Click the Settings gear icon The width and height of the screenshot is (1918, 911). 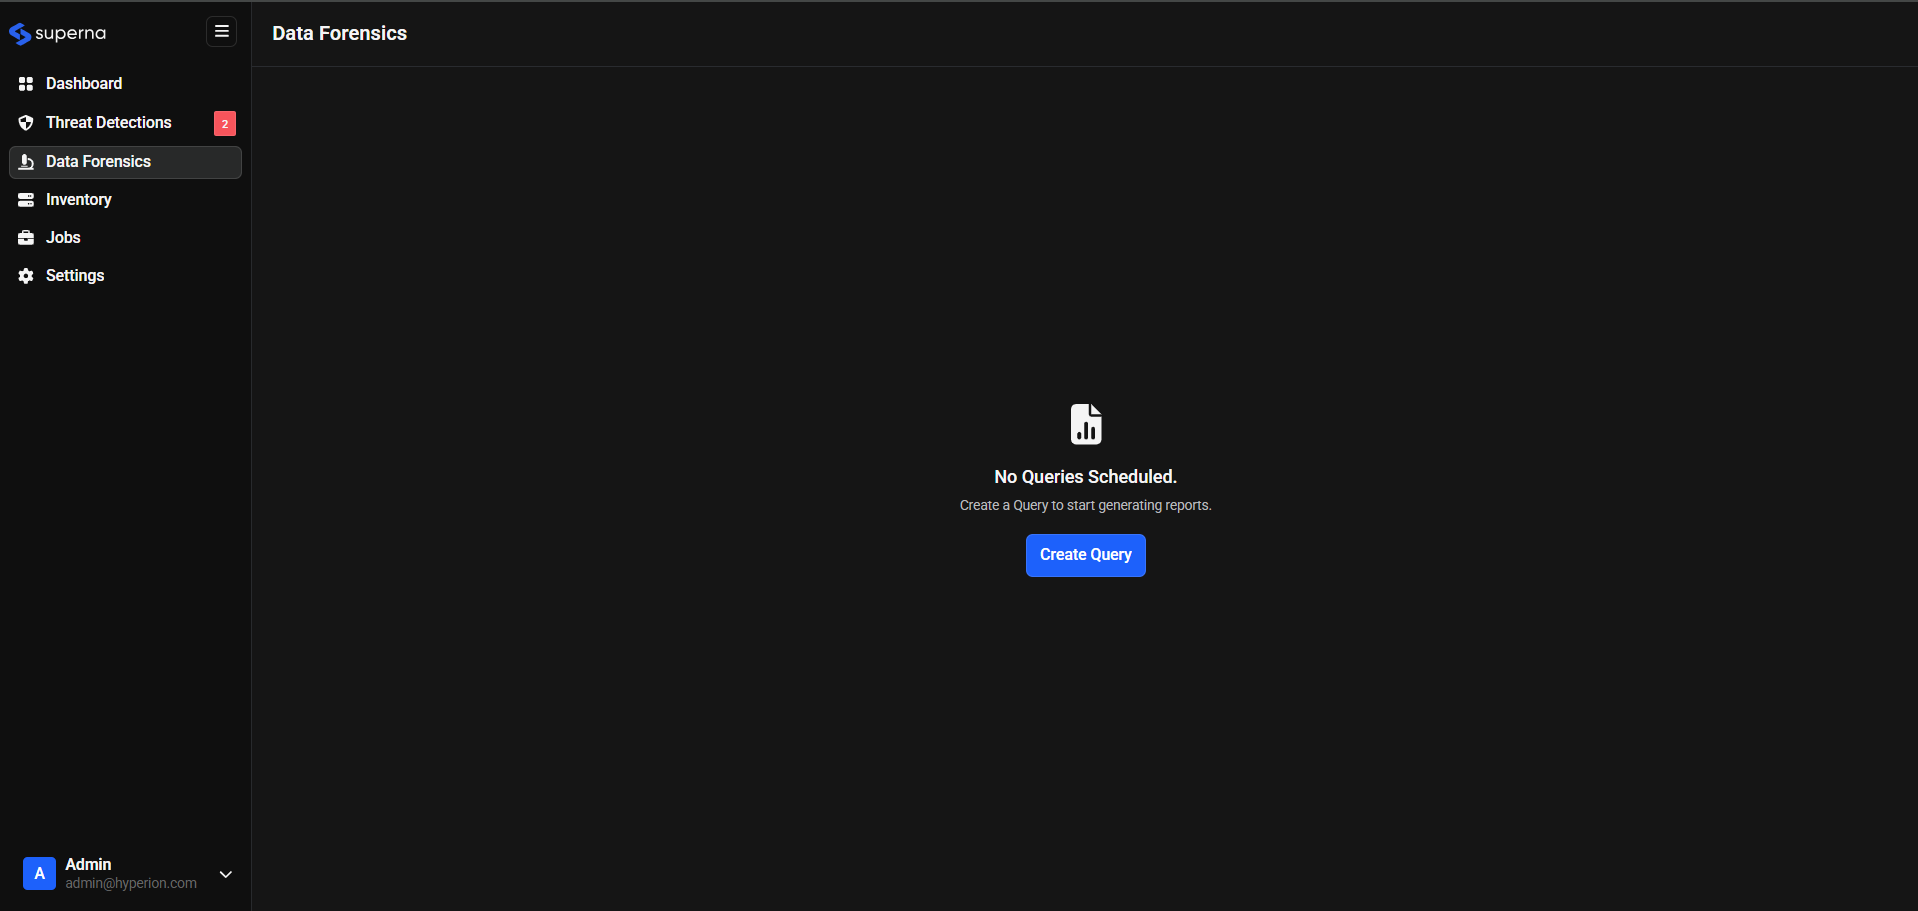26,276
